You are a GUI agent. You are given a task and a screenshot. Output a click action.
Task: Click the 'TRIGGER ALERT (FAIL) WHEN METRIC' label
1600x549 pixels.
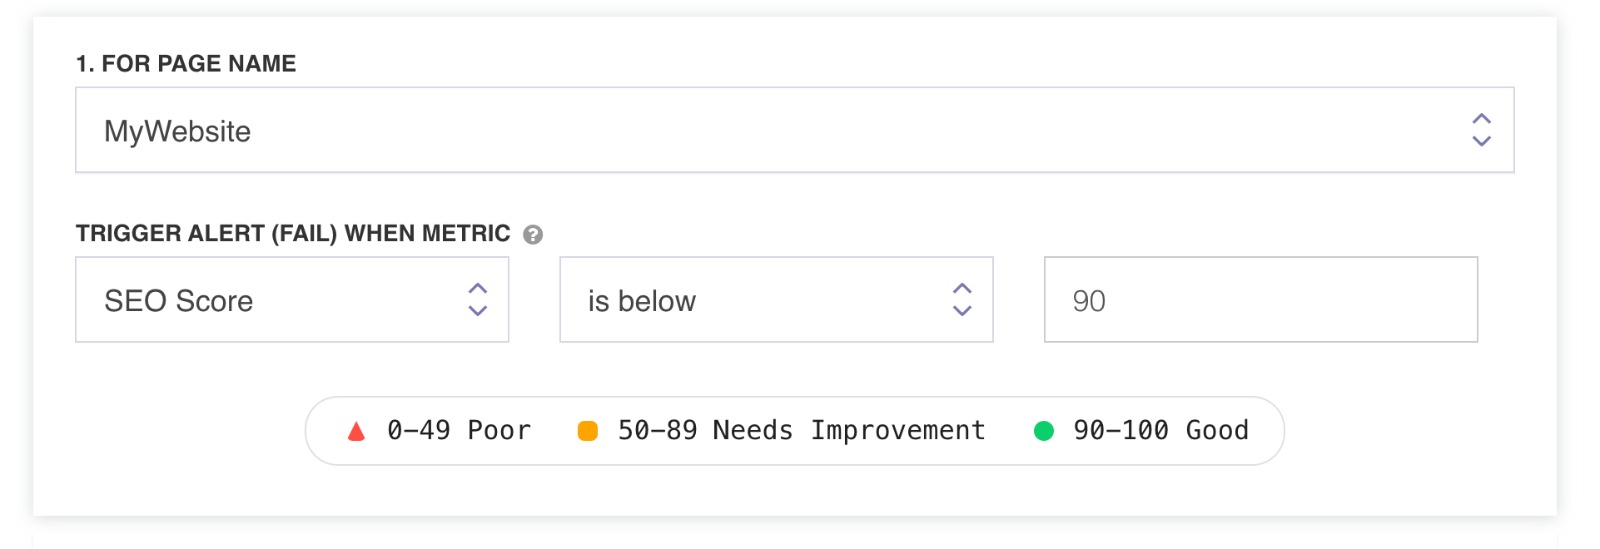click(293, 234)
